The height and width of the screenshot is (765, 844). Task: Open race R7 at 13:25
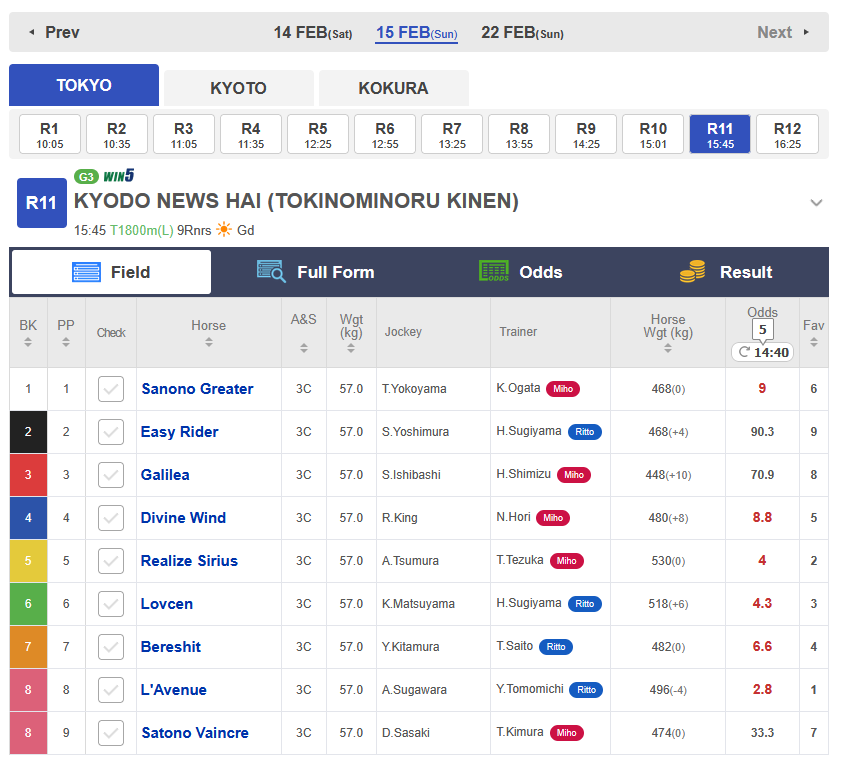[452, 135]
